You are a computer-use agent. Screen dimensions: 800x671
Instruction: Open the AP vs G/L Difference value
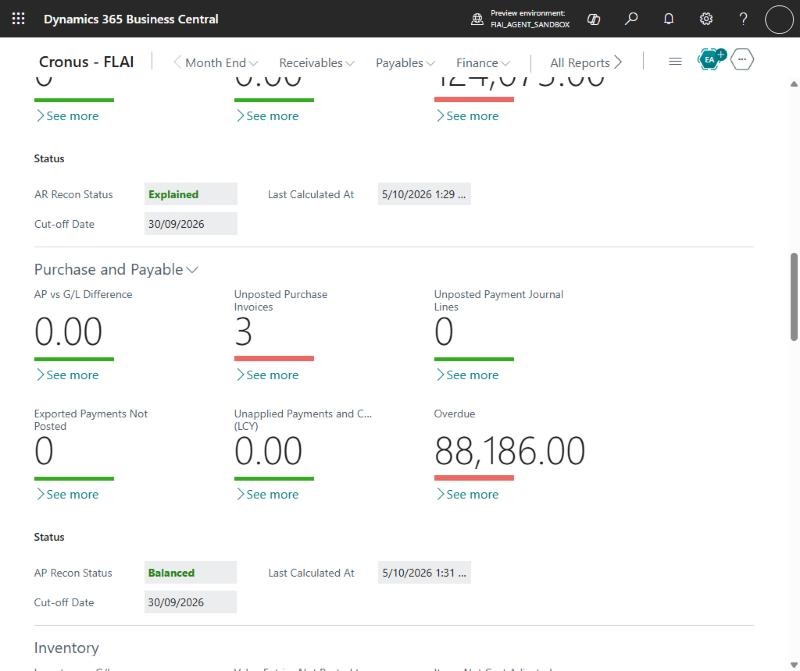pos(68,332)
